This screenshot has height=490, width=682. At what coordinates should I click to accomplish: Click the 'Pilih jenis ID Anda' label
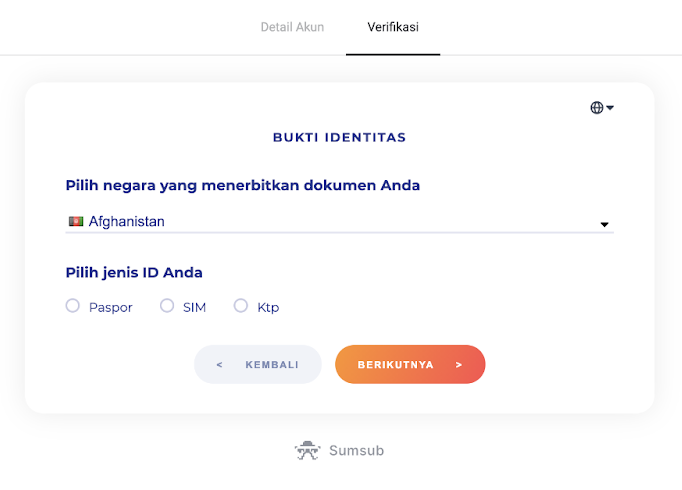(x=134, y=272)
